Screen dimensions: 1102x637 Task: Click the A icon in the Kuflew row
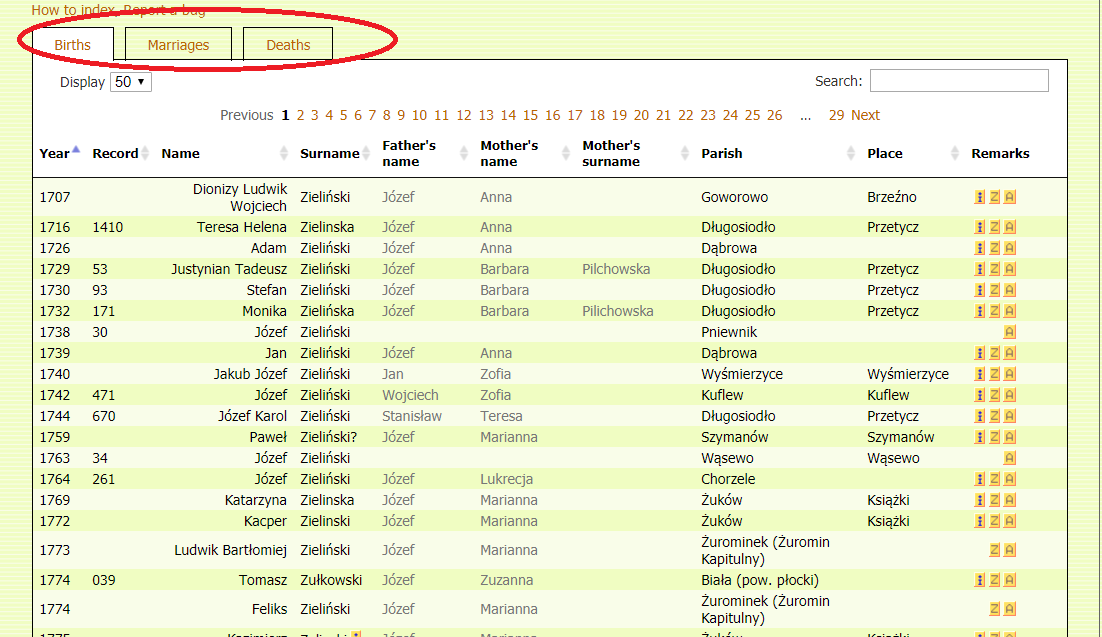pyautogui.click(x=1010, y=395)
